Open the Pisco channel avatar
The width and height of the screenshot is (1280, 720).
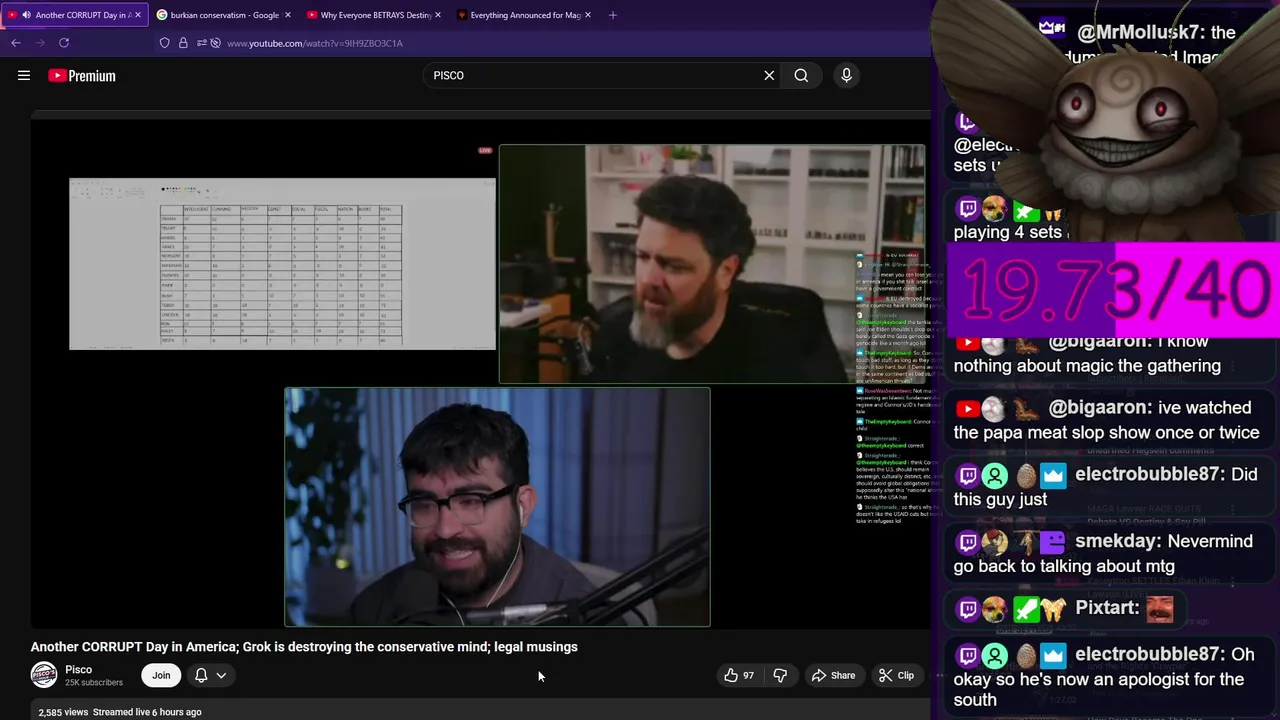[44, 675]
